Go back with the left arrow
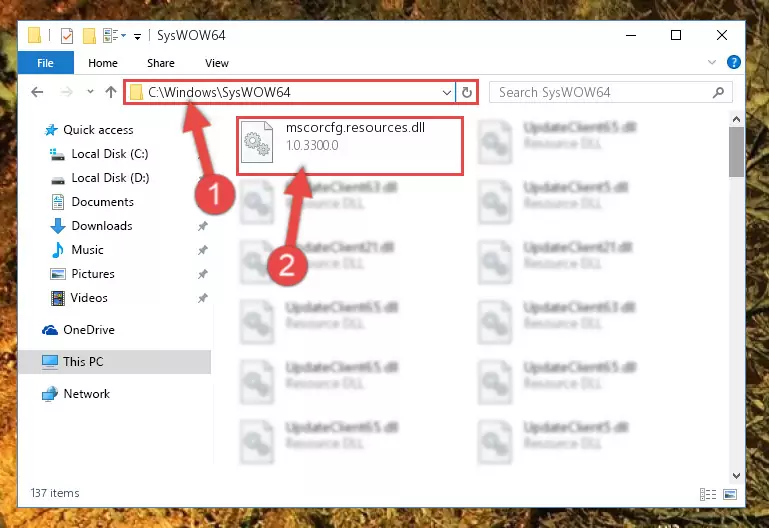This screenshot has height=528, width=769. [37, 92]
